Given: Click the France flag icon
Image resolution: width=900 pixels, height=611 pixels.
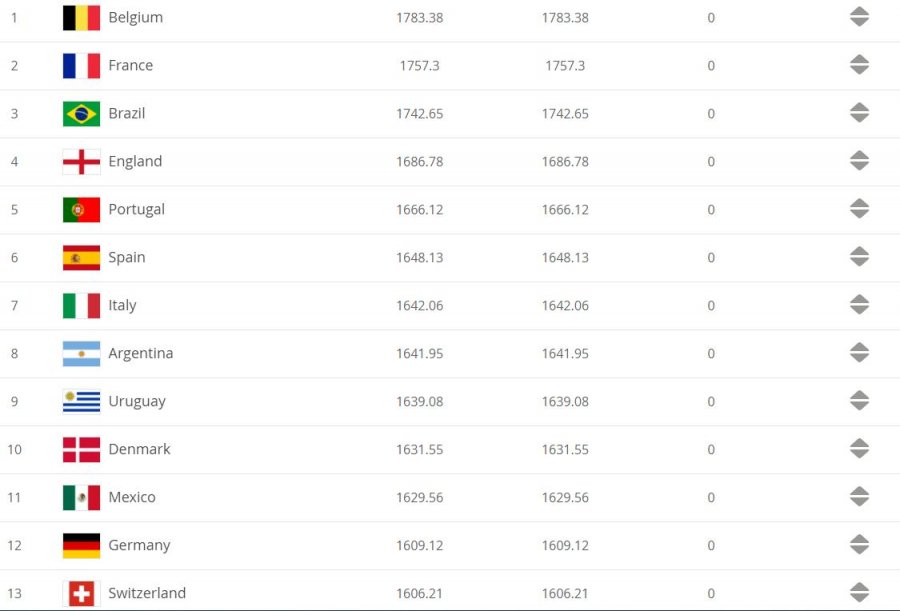Looking at the screenshot, I should 82,65.
